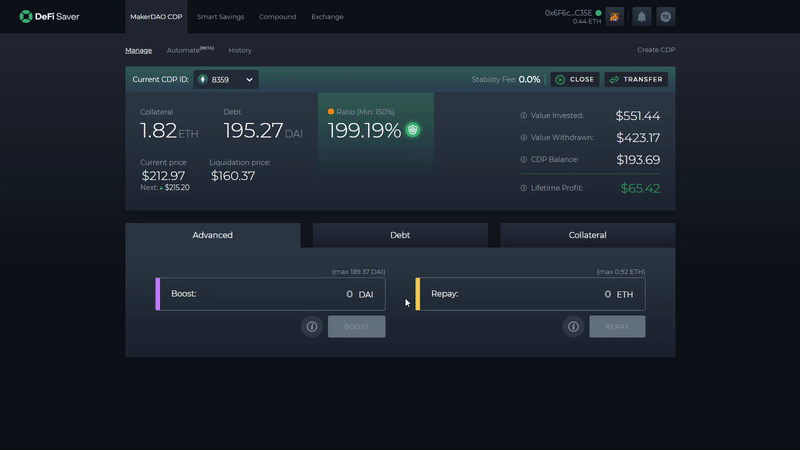Open the transactions TX icon

[665, 17]
